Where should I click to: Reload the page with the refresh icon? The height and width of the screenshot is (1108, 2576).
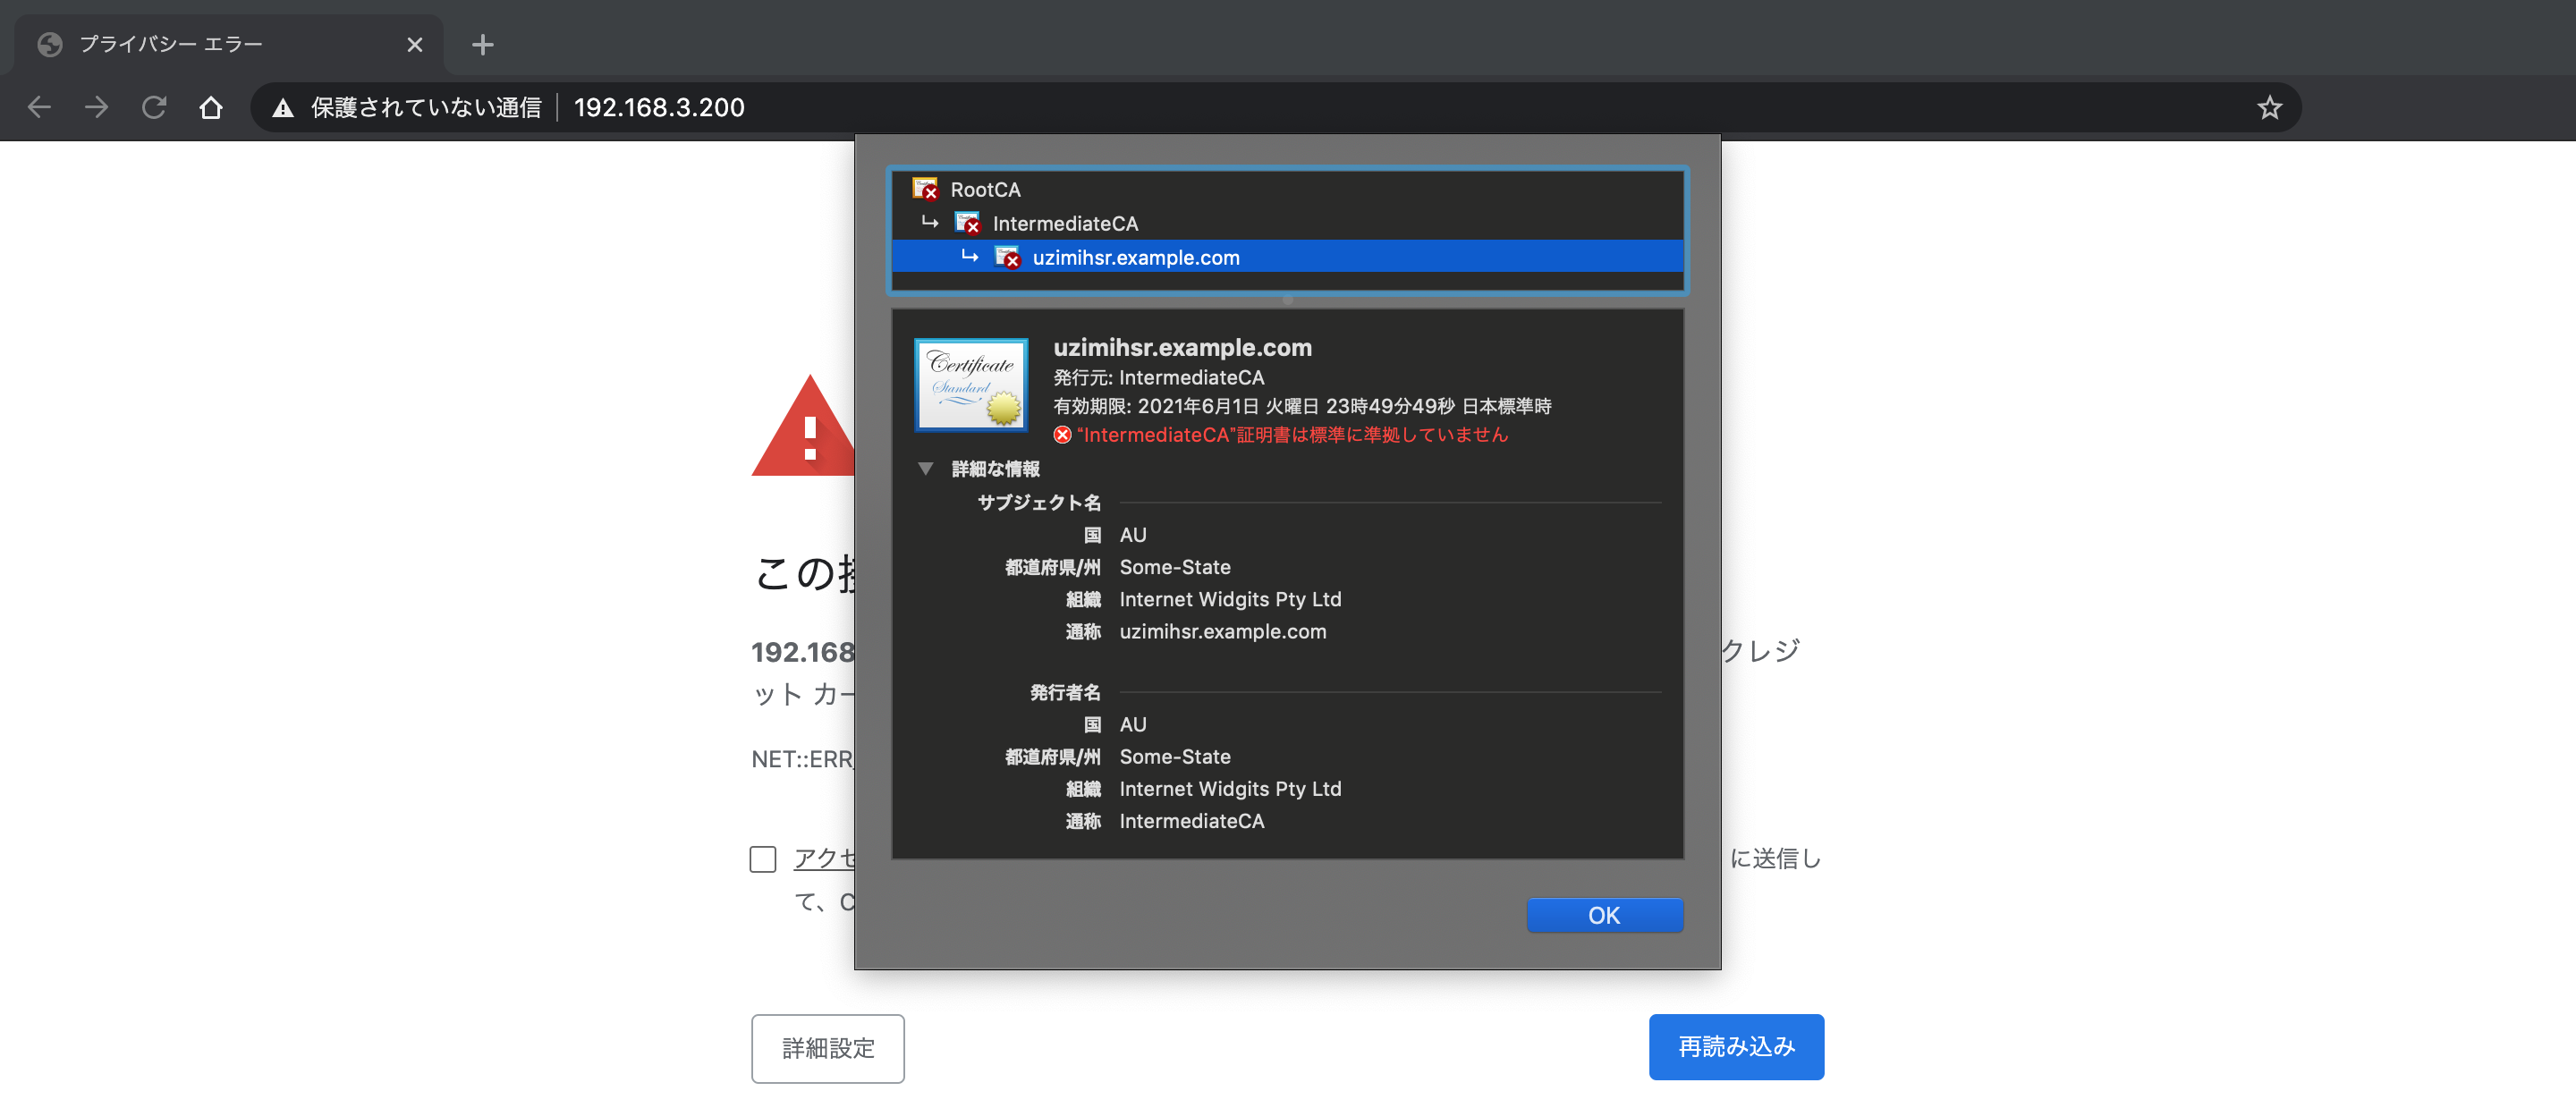153,107
